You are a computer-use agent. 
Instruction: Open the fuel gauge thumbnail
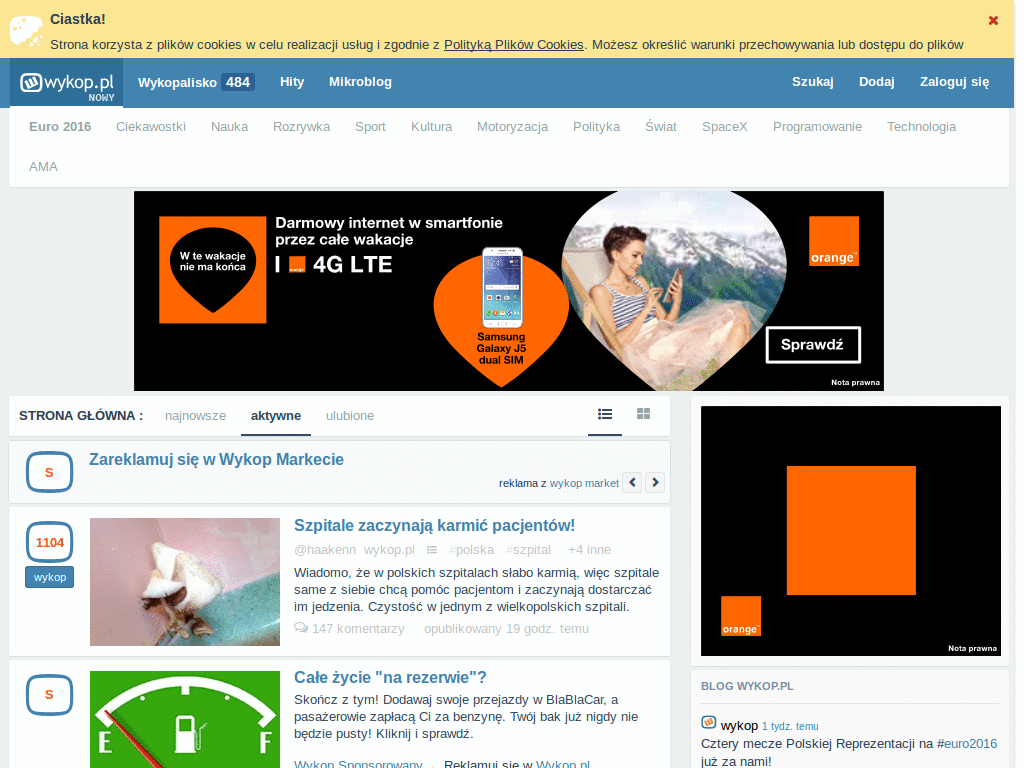185,720
